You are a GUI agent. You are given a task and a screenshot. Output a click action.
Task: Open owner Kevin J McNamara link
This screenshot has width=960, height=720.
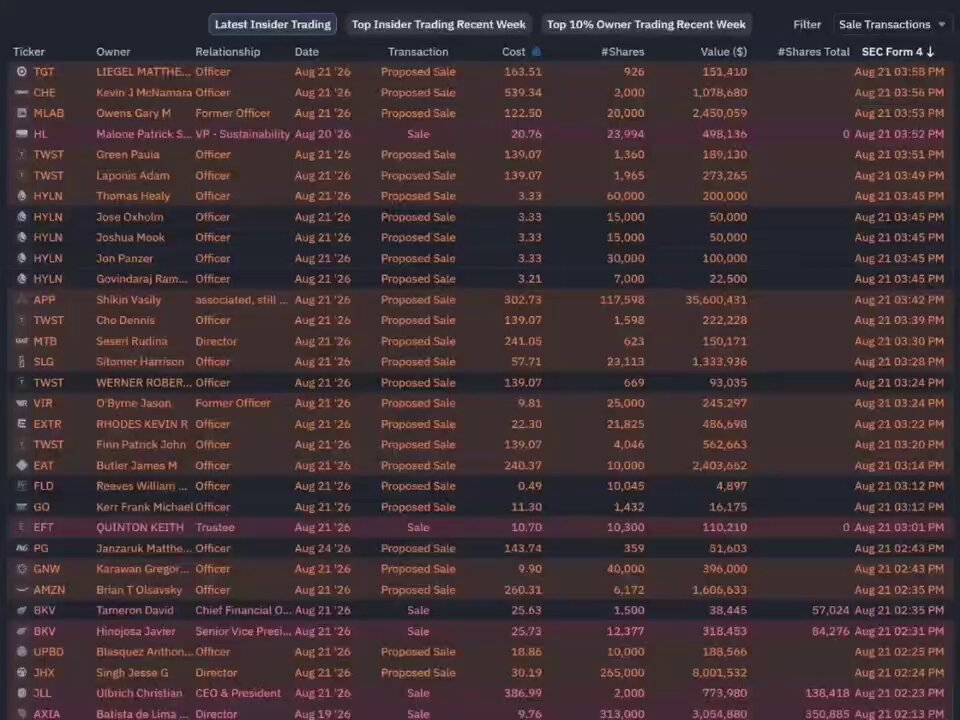(x=144, y=92)
